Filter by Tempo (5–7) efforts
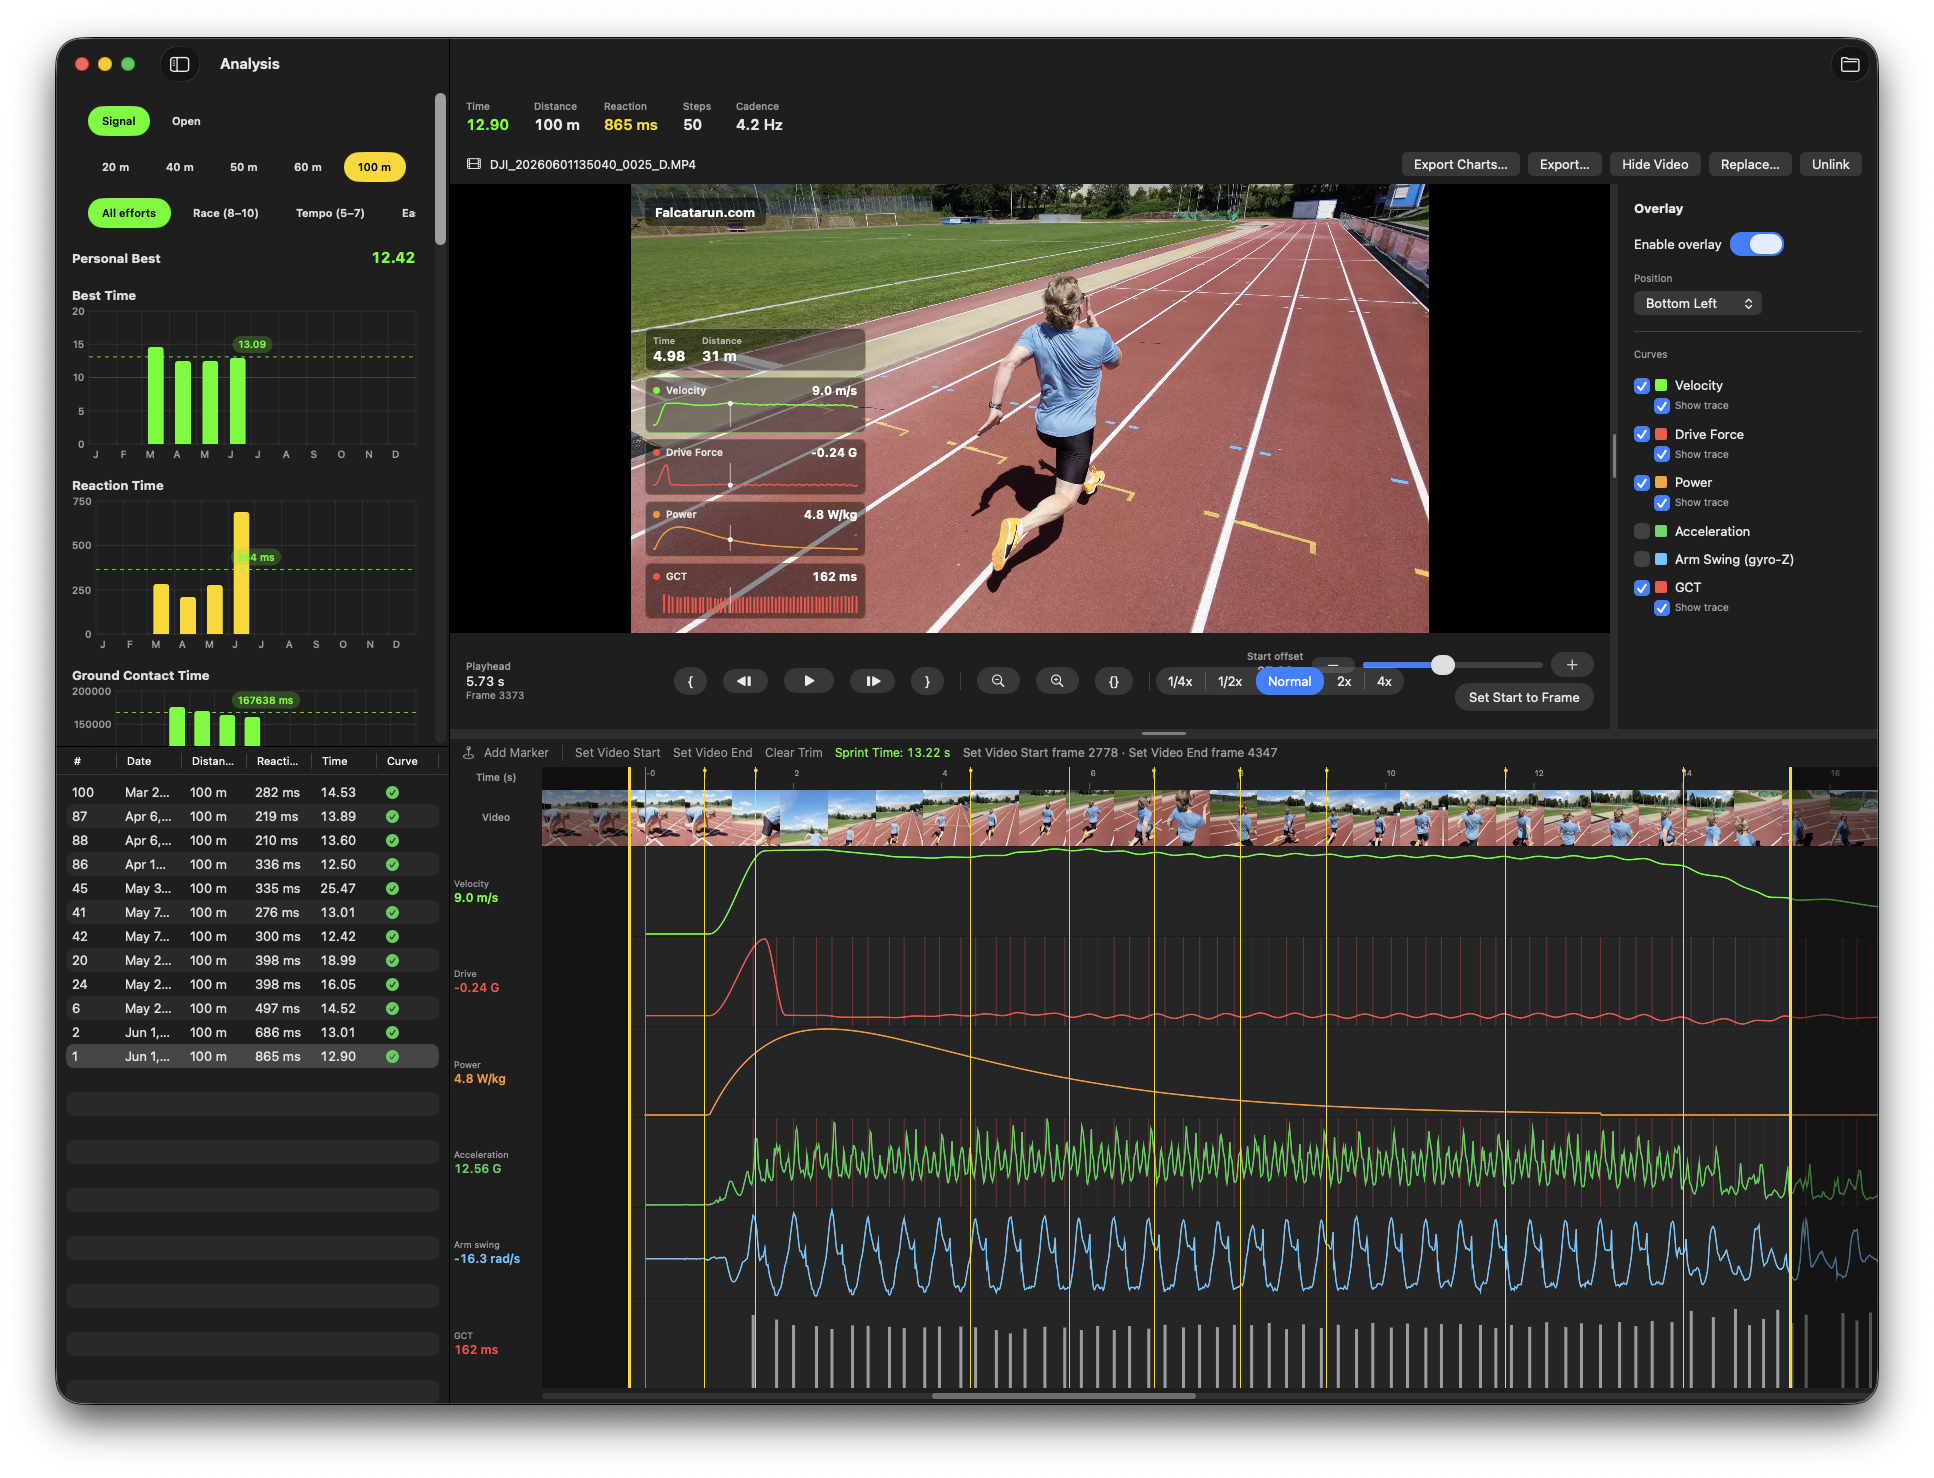This screenshot has height=1478, width=1934. tap(330, 213)
